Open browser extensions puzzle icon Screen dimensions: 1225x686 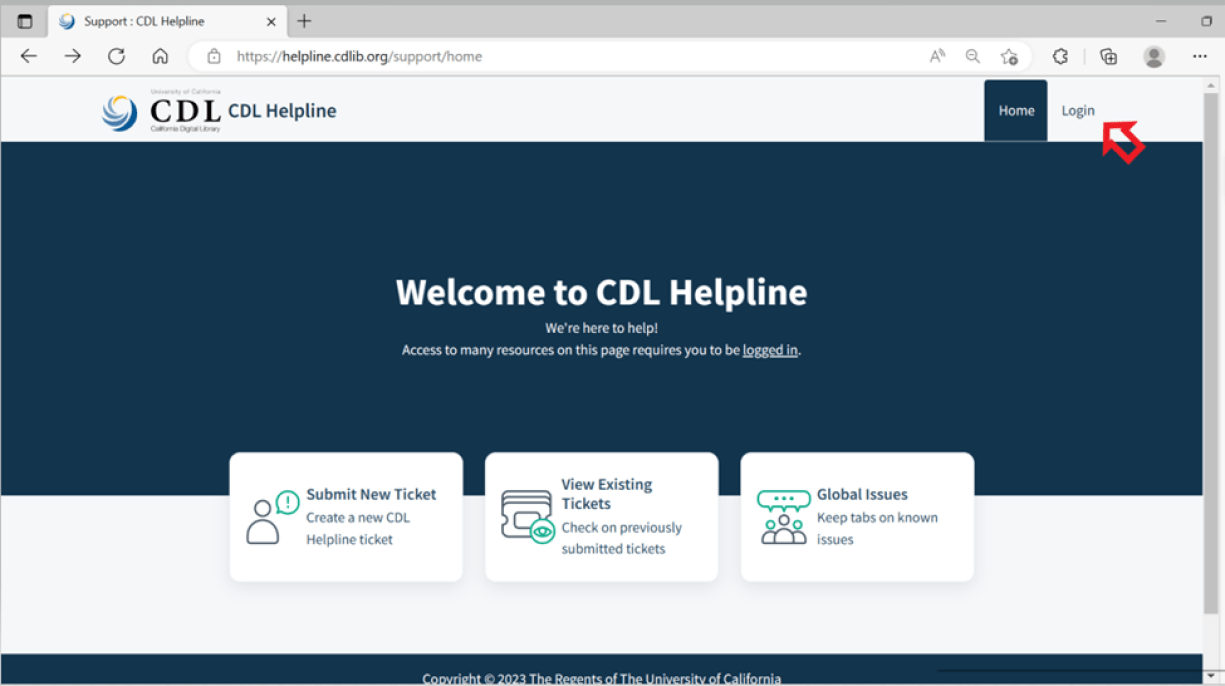(1060, 56)
